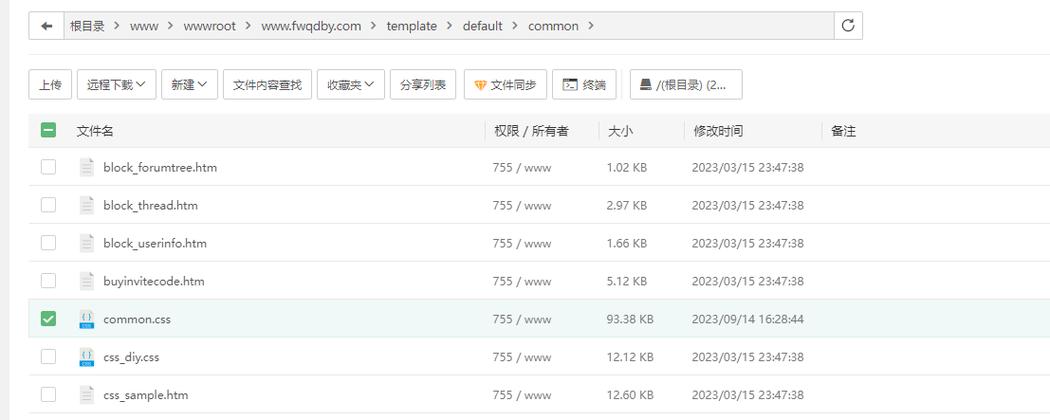
Task: Click the block_userinfo.htm file icon
Action: [87, 243]
